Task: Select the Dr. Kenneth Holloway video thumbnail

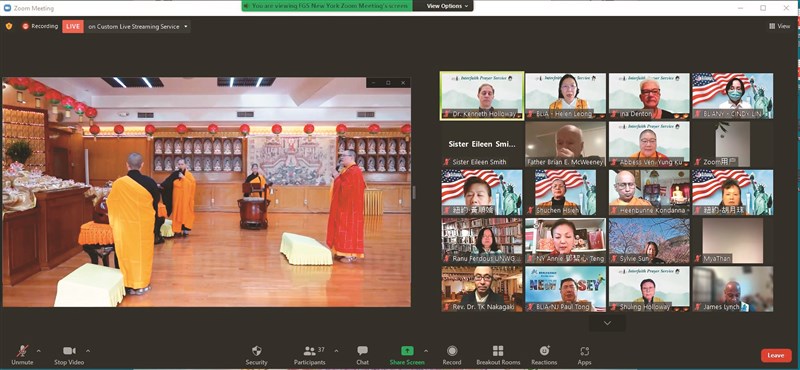Action: tap(482, 96)
